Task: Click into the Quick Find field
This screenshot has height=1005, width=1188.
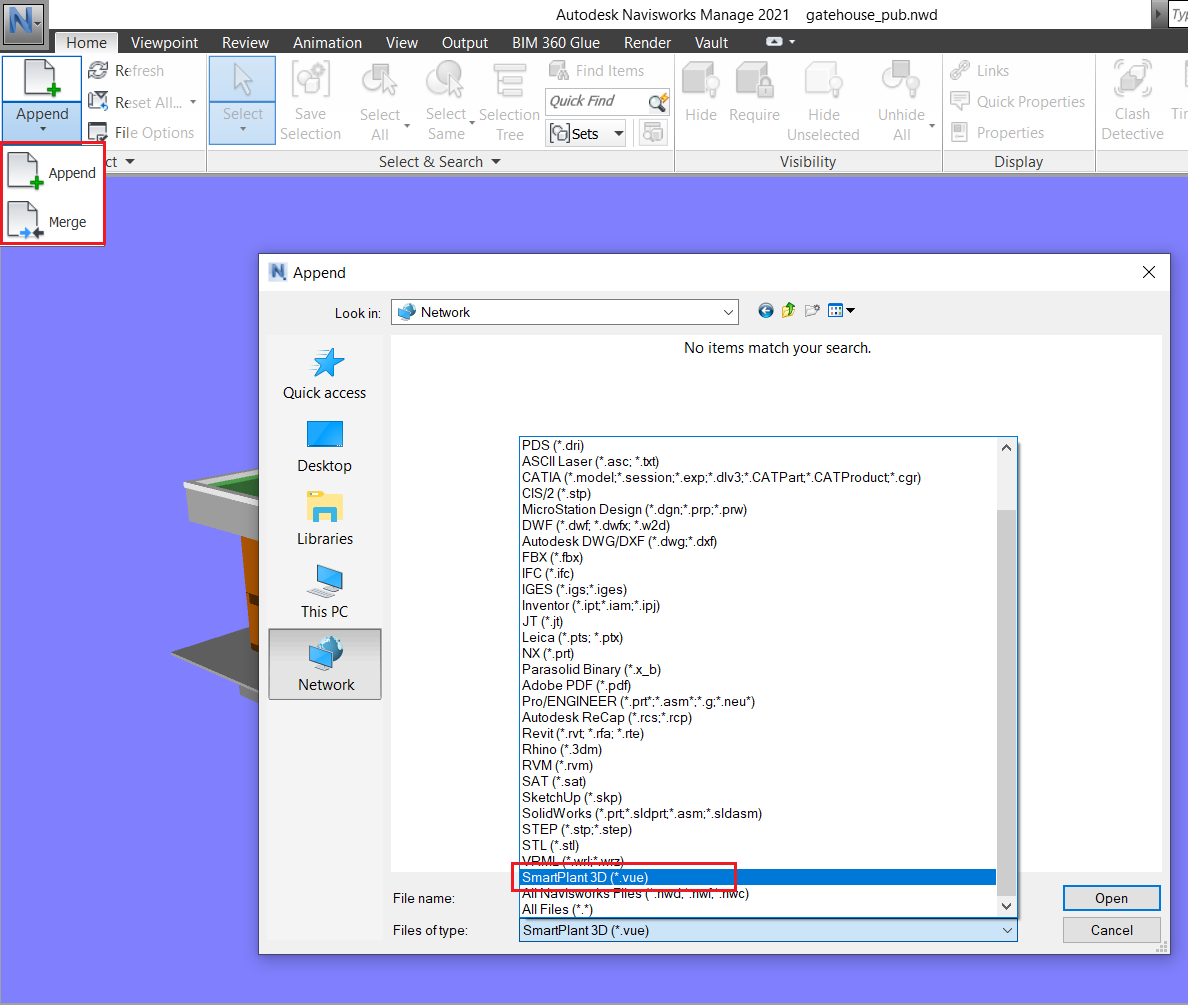Action: 596,101
